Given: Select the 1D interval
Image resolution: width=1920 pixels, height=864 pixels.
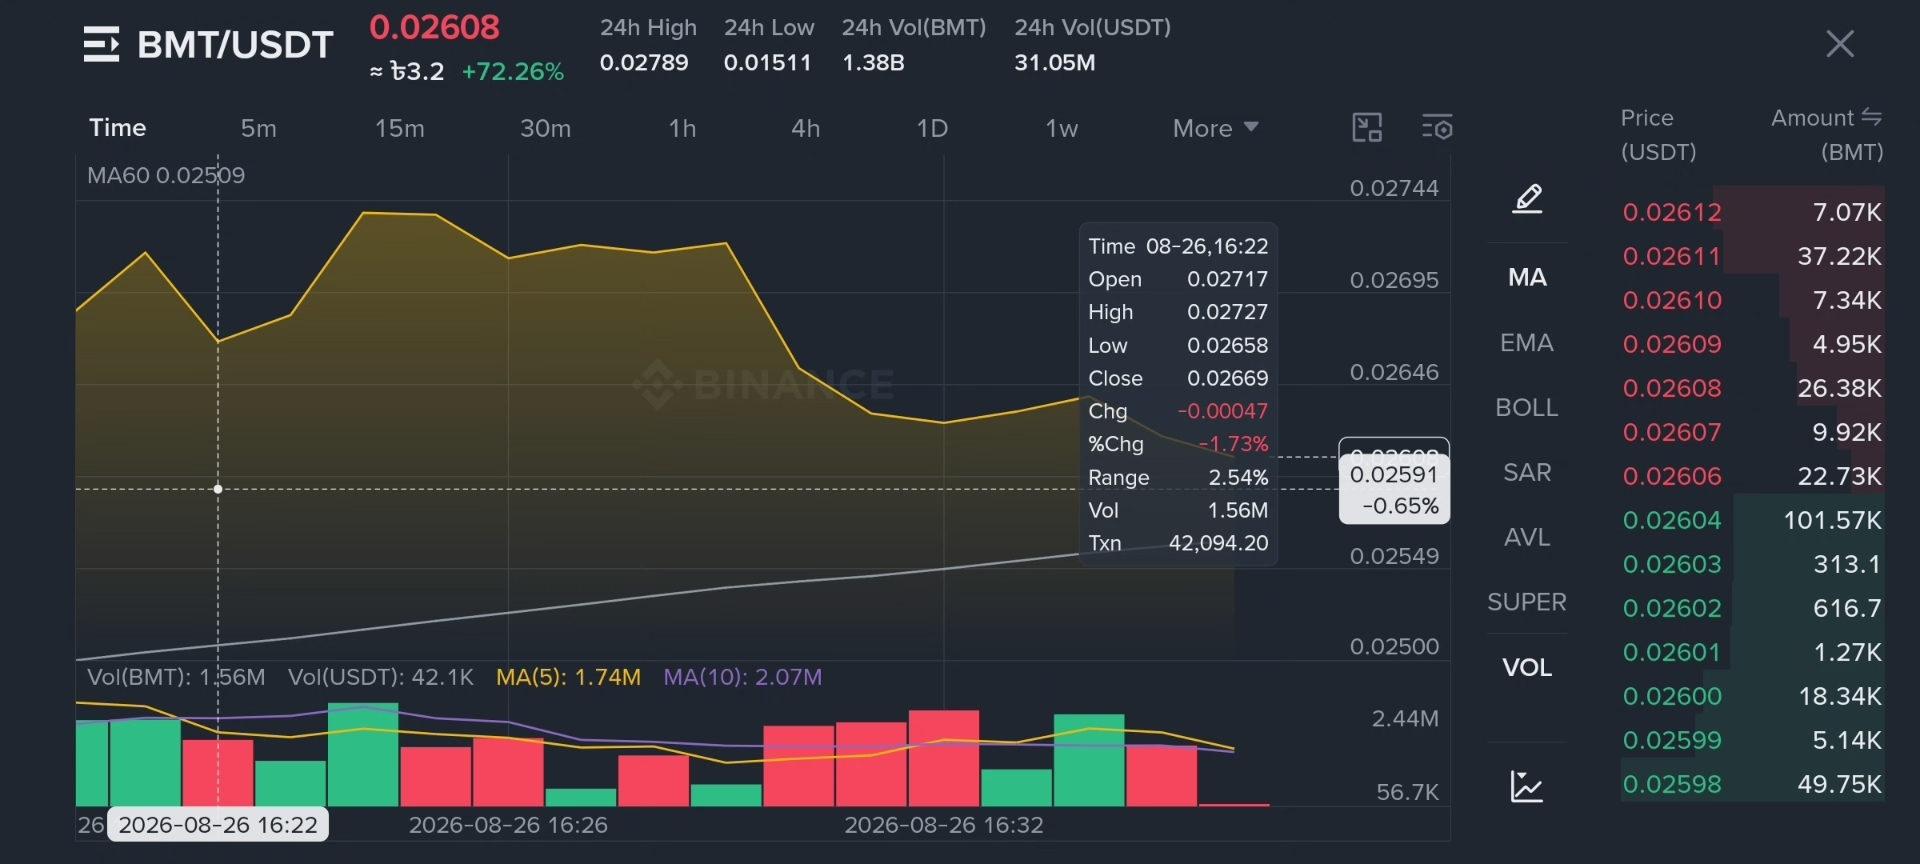Looking at the screenshot, I should point(932,128).
